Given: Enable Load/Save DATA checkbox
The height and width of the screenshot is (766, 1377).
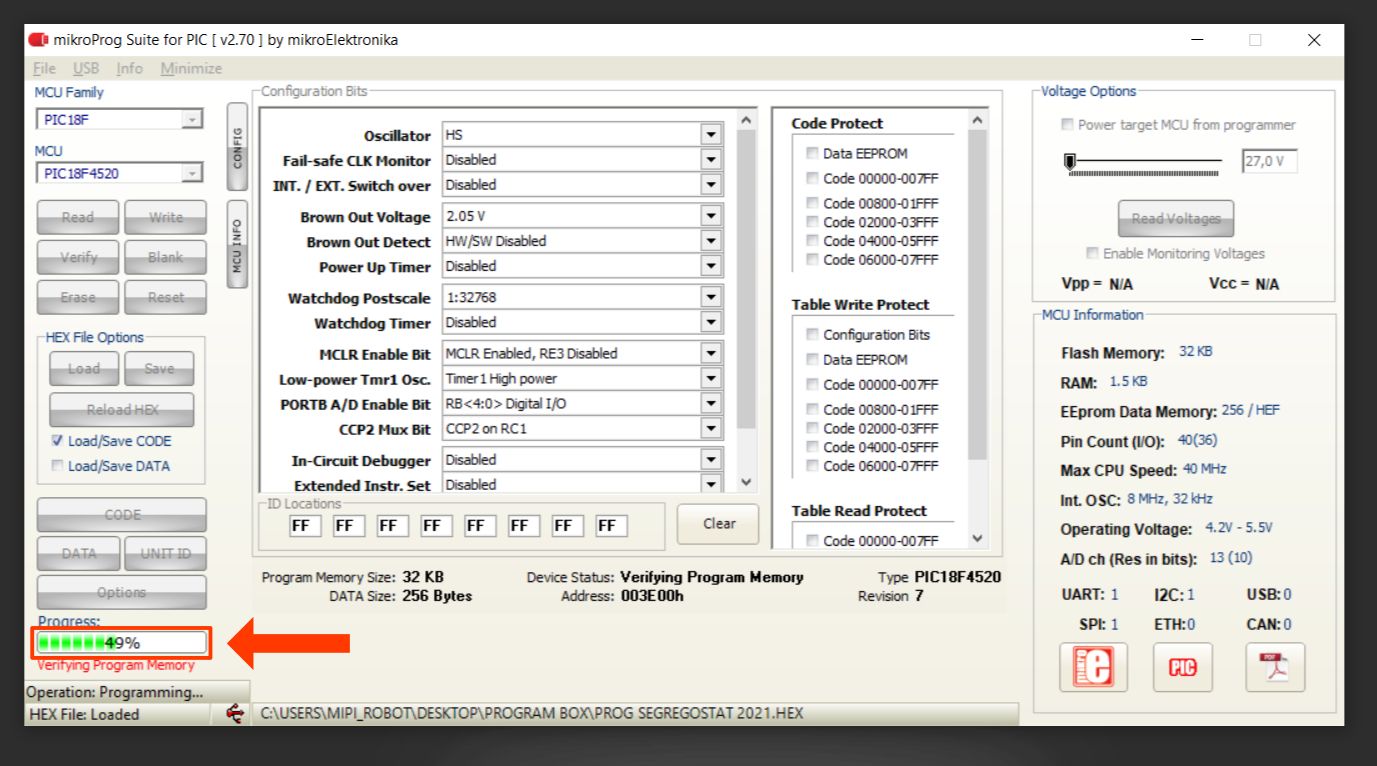Looking at the screenshot, I should [58, 466].
